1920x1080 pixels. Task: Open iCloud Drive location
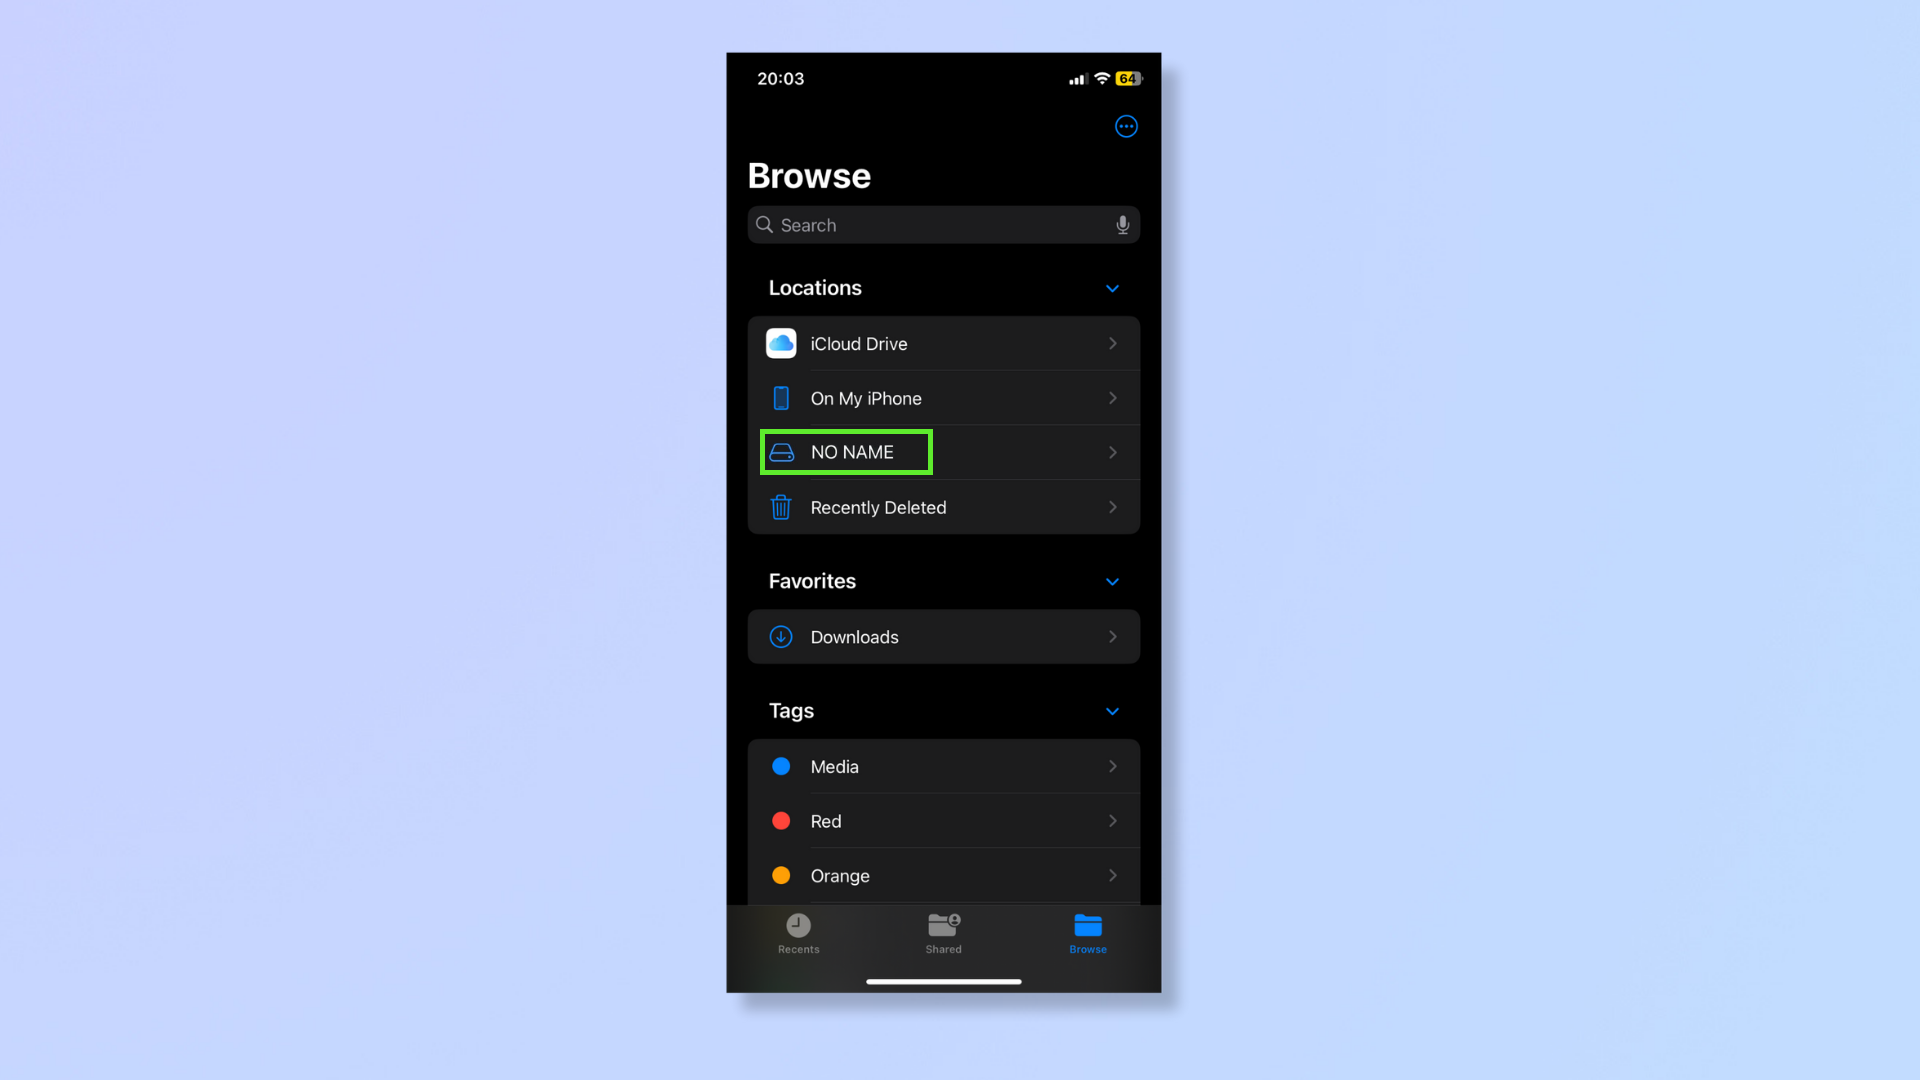pos(944,344)
